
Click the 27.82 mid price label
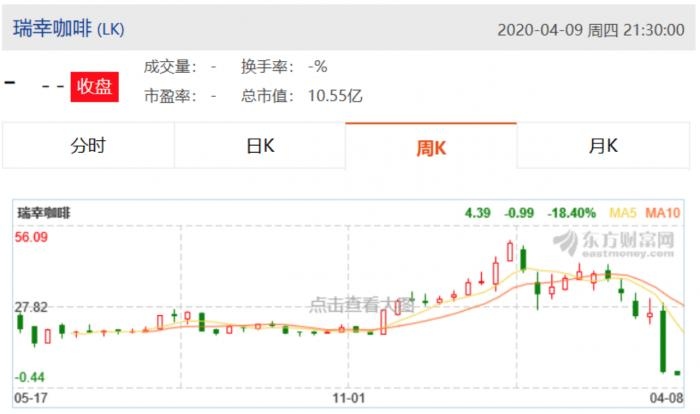coord(31,307)
